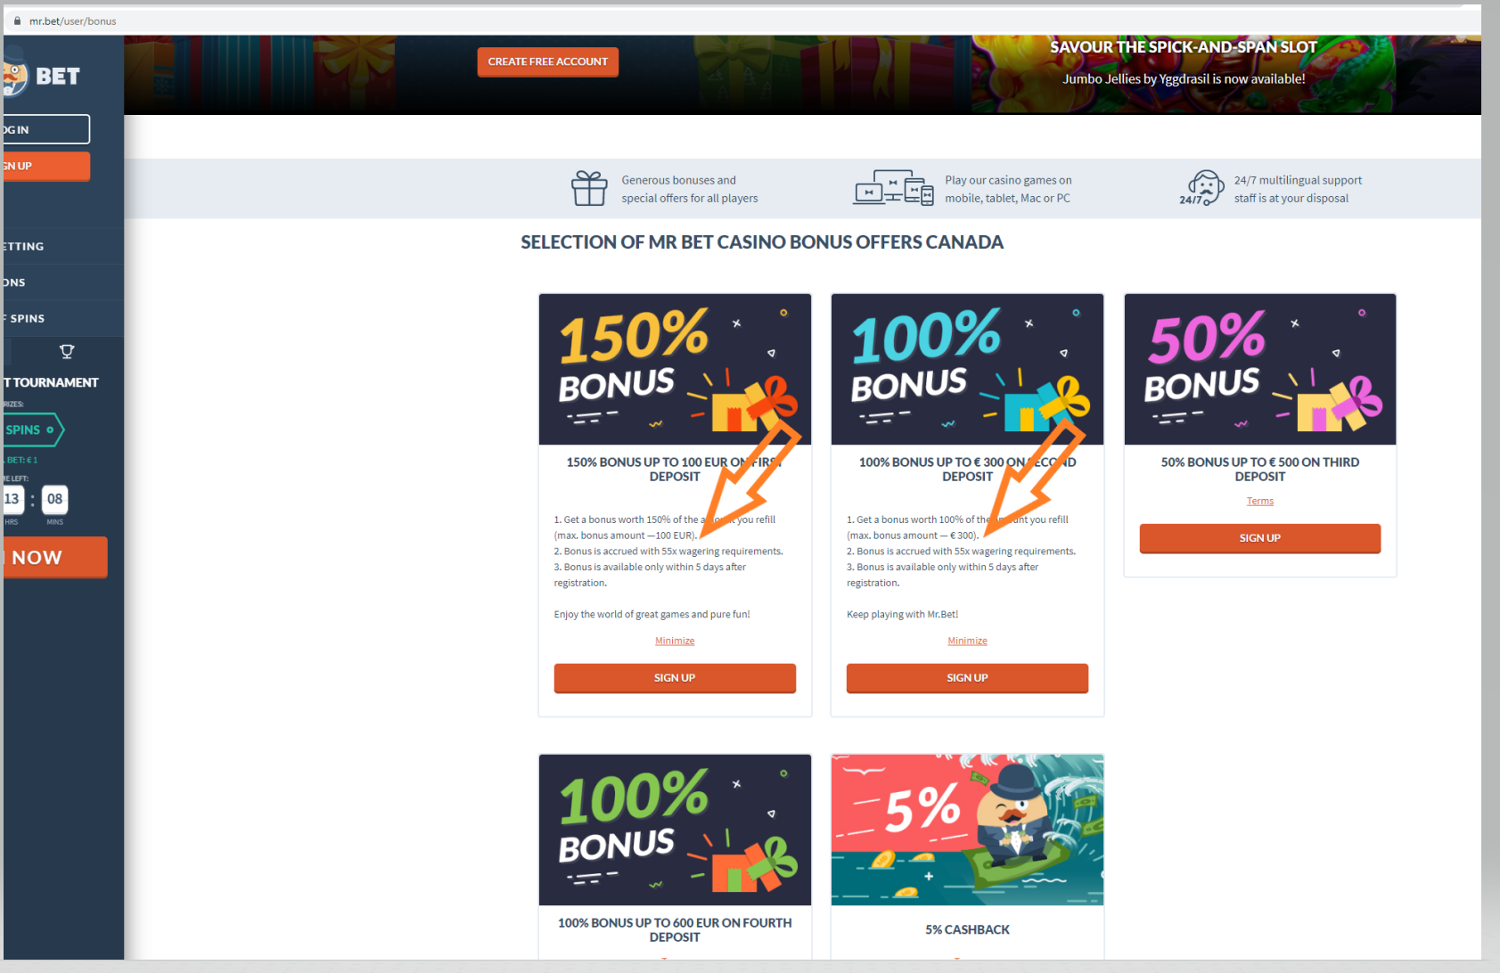Open the Log In button in the sidebar
Screen dimensions: 1500x973
(46, 129)
